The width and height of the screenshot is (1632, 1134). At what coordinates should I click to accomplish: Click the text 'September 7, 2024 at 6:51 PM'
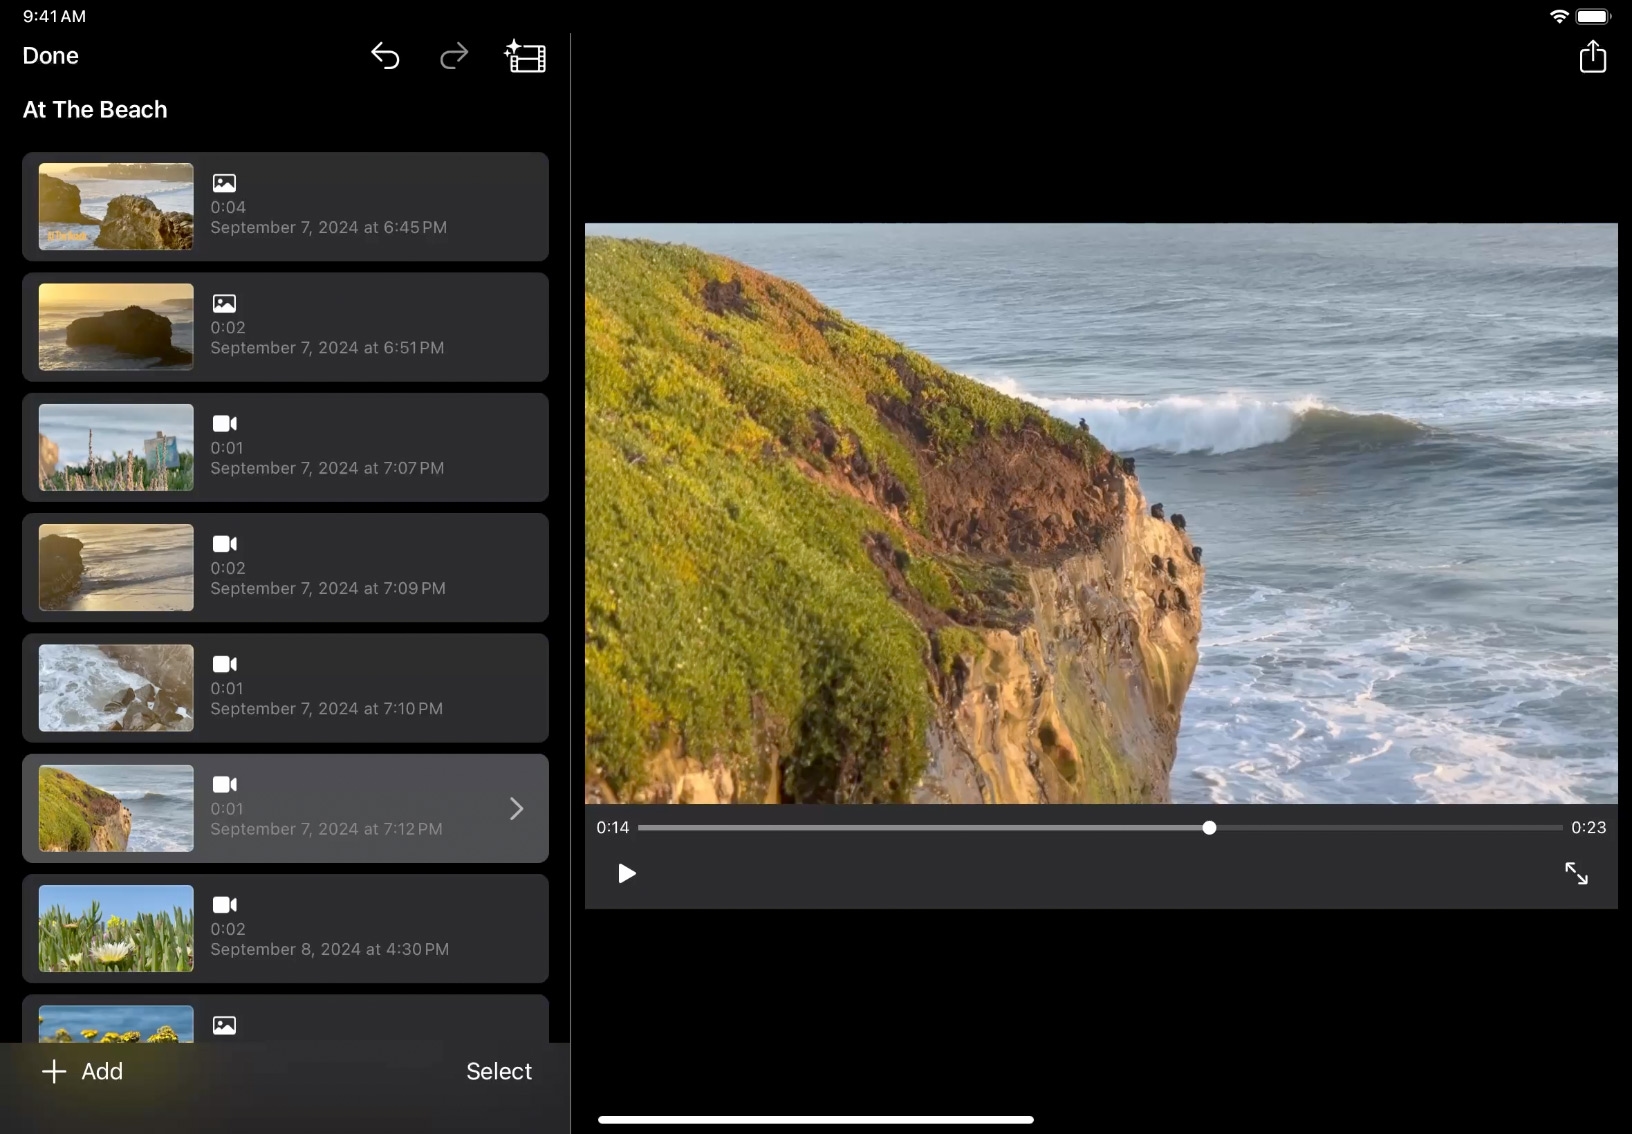pos(327,348)
